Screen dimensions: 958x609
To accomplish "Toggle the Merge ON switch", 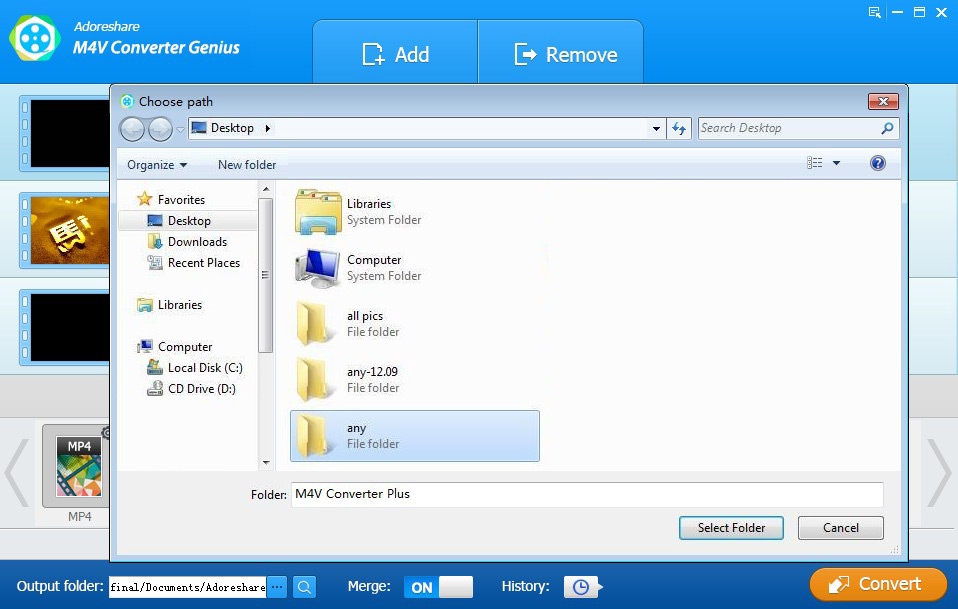I will (x=438, y=587).
